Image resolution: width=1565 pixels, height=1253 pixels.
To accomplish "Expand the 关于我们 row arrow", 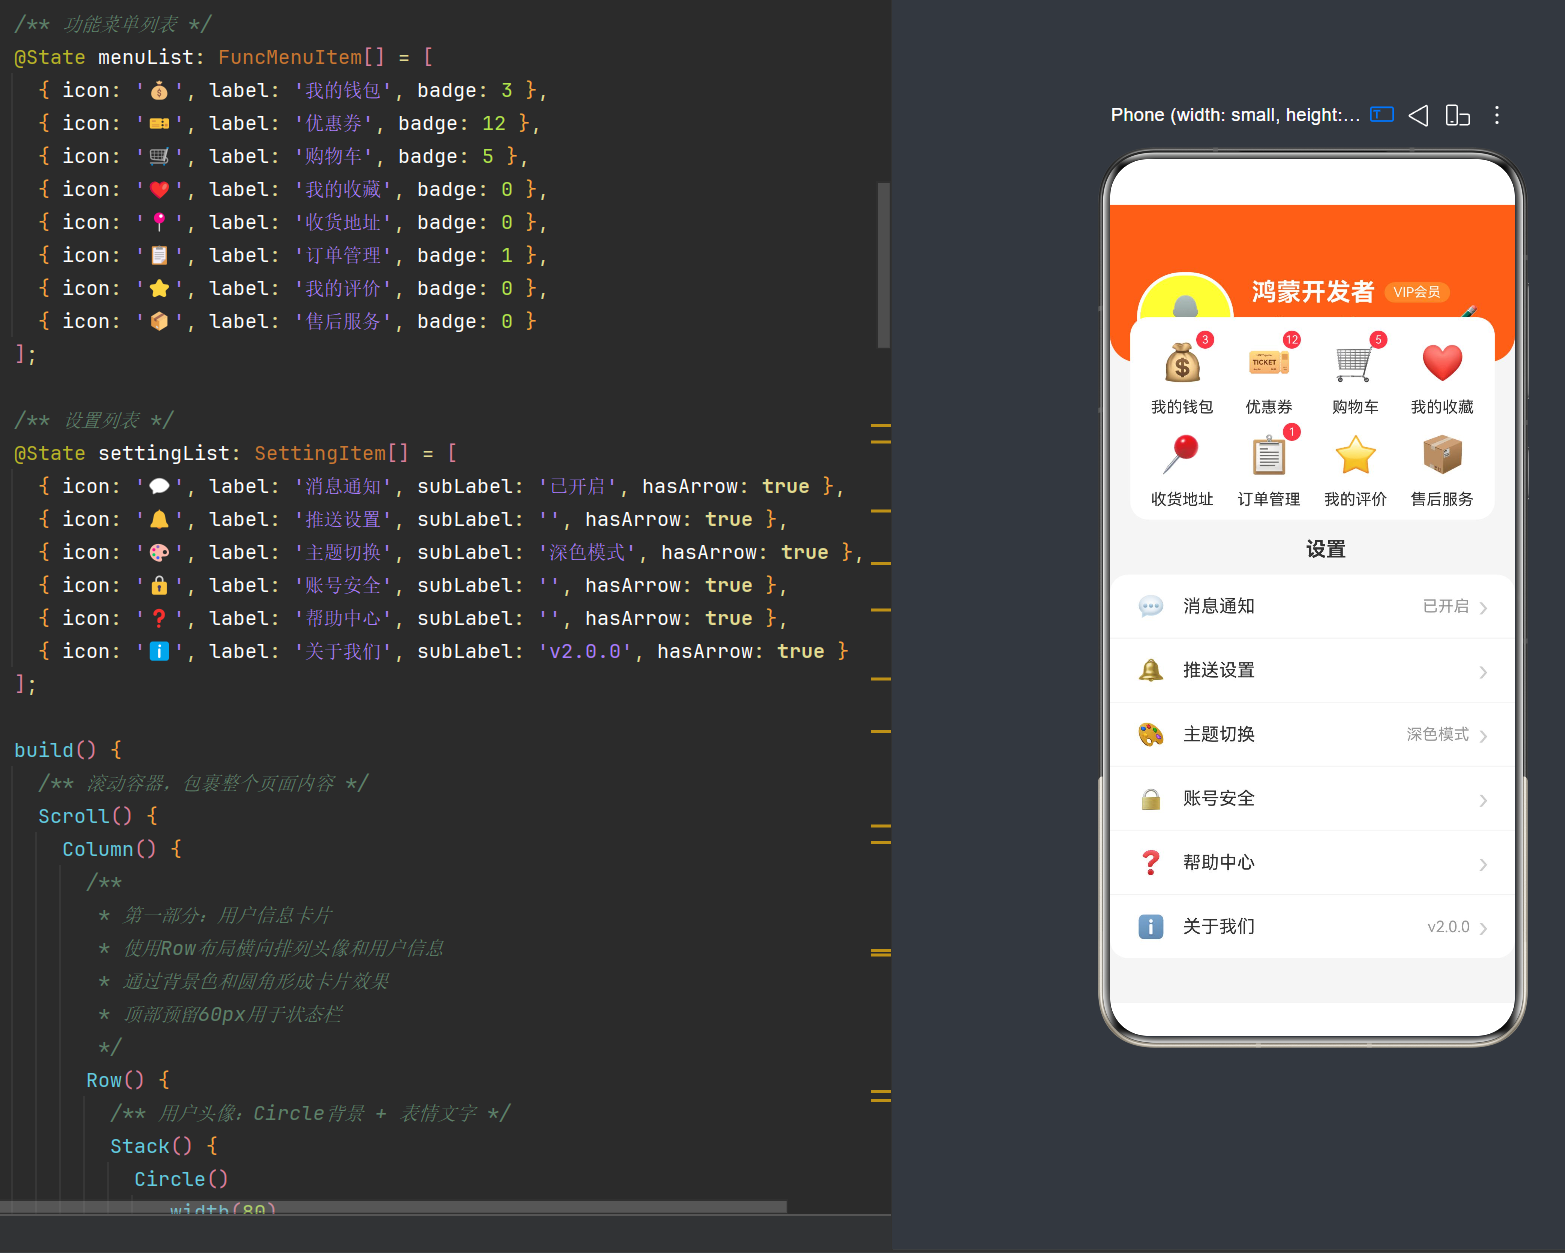I will (1483, 928).
